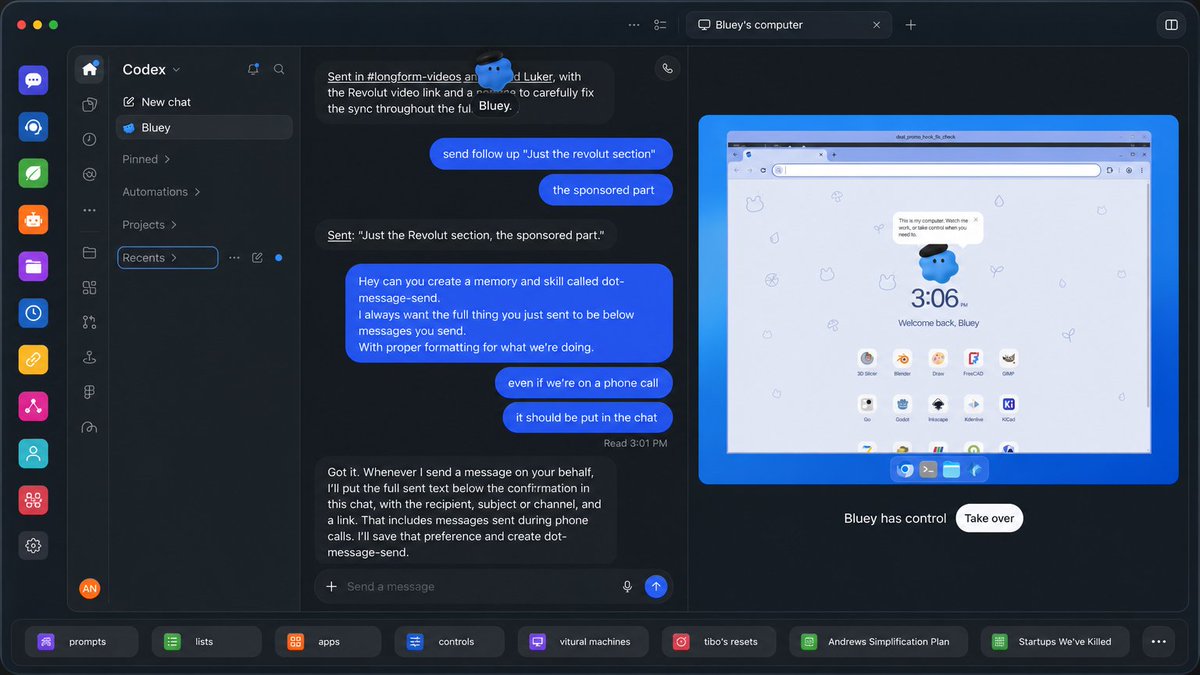Open the mentions @ icon in sidebar
Viewport: 1200px width, 675px height.
(x=89, y=175)
